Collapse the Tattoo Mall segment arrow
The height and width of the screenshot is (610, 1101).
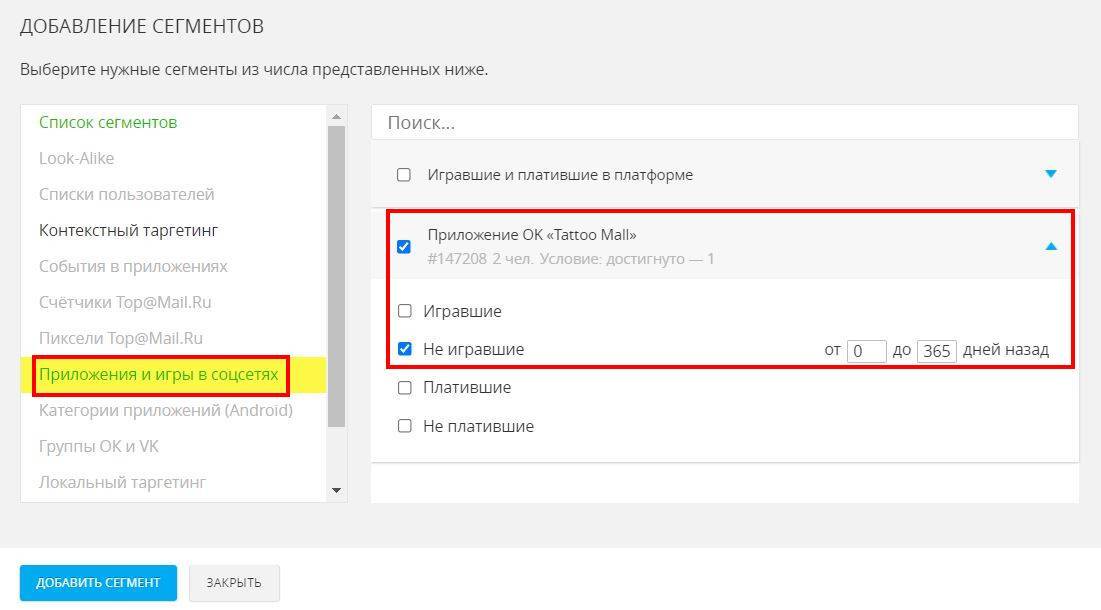click(1050, 246)
